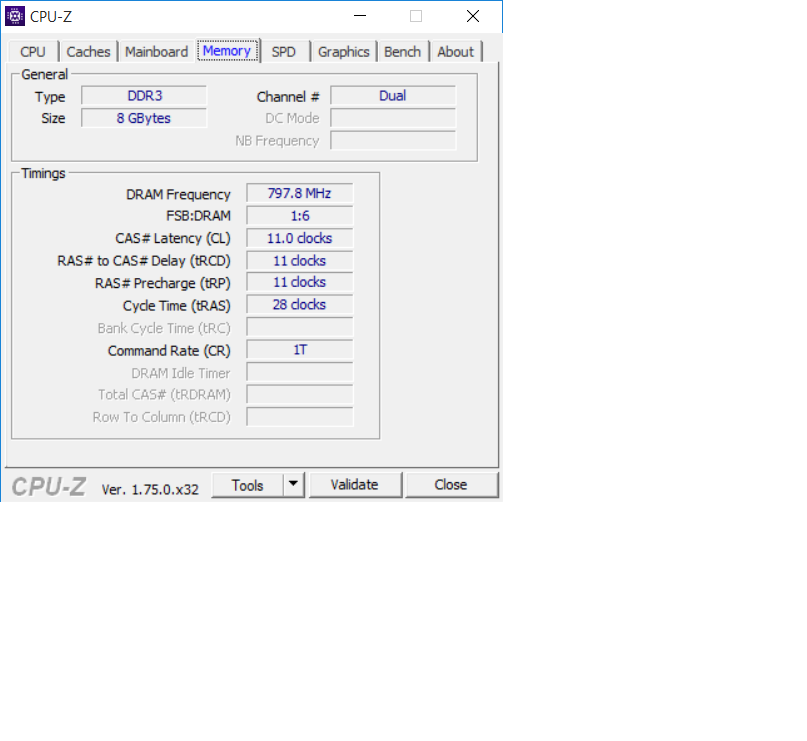This screenshot has height=741, width=807.
Task: Select the Memory tab
Action: point(227,51)
